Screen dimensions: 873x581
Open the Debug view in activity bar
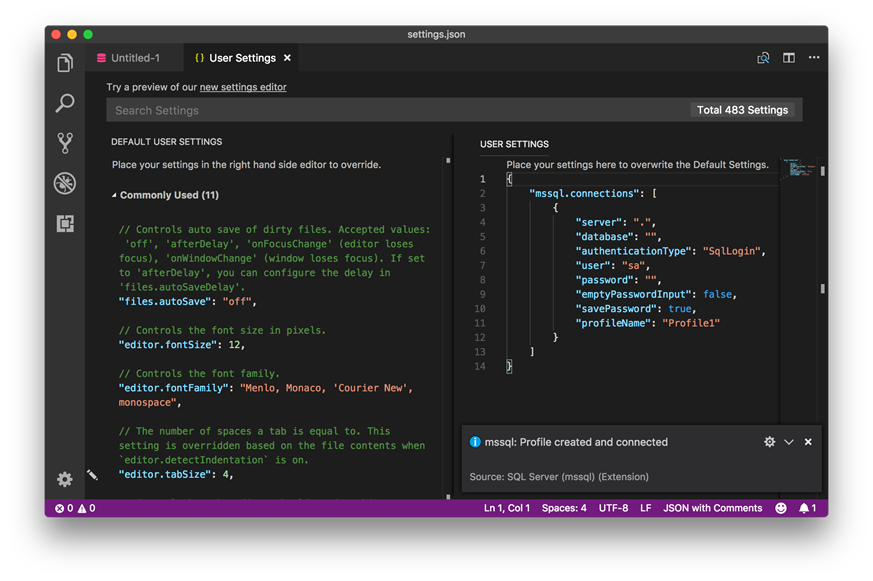coord(65,183)
